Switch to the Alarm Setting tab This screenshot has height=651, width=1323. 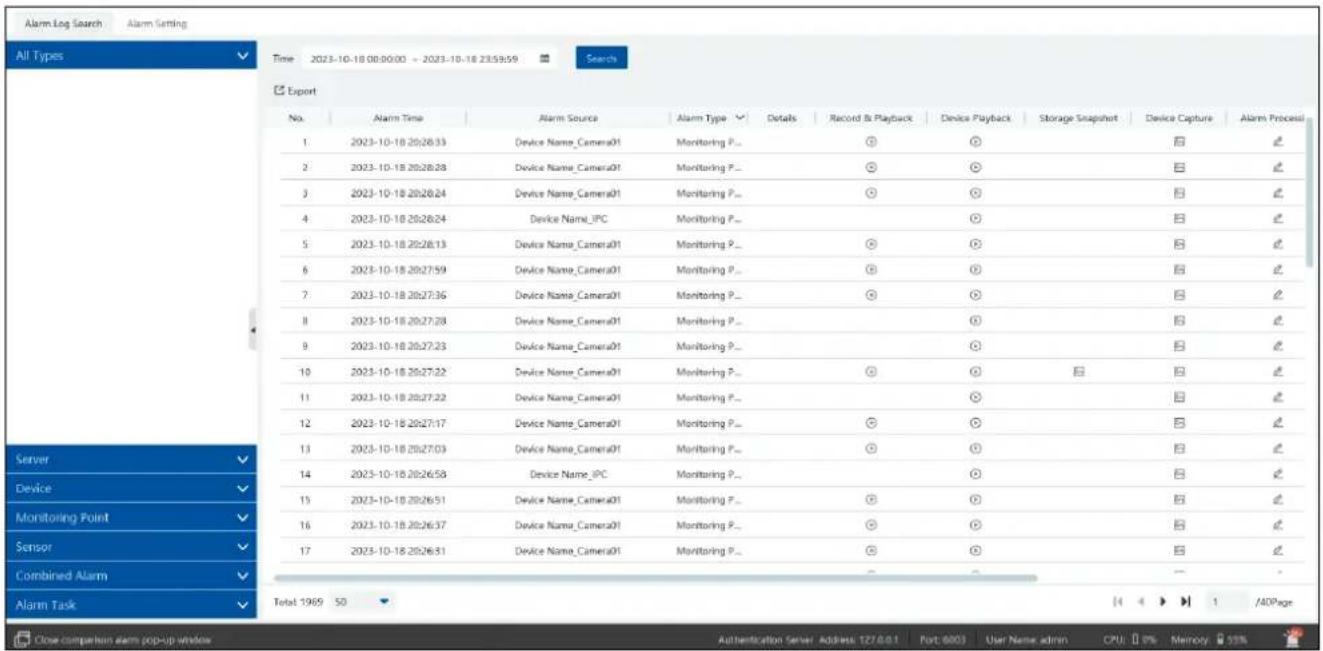[x=157, y=22]
